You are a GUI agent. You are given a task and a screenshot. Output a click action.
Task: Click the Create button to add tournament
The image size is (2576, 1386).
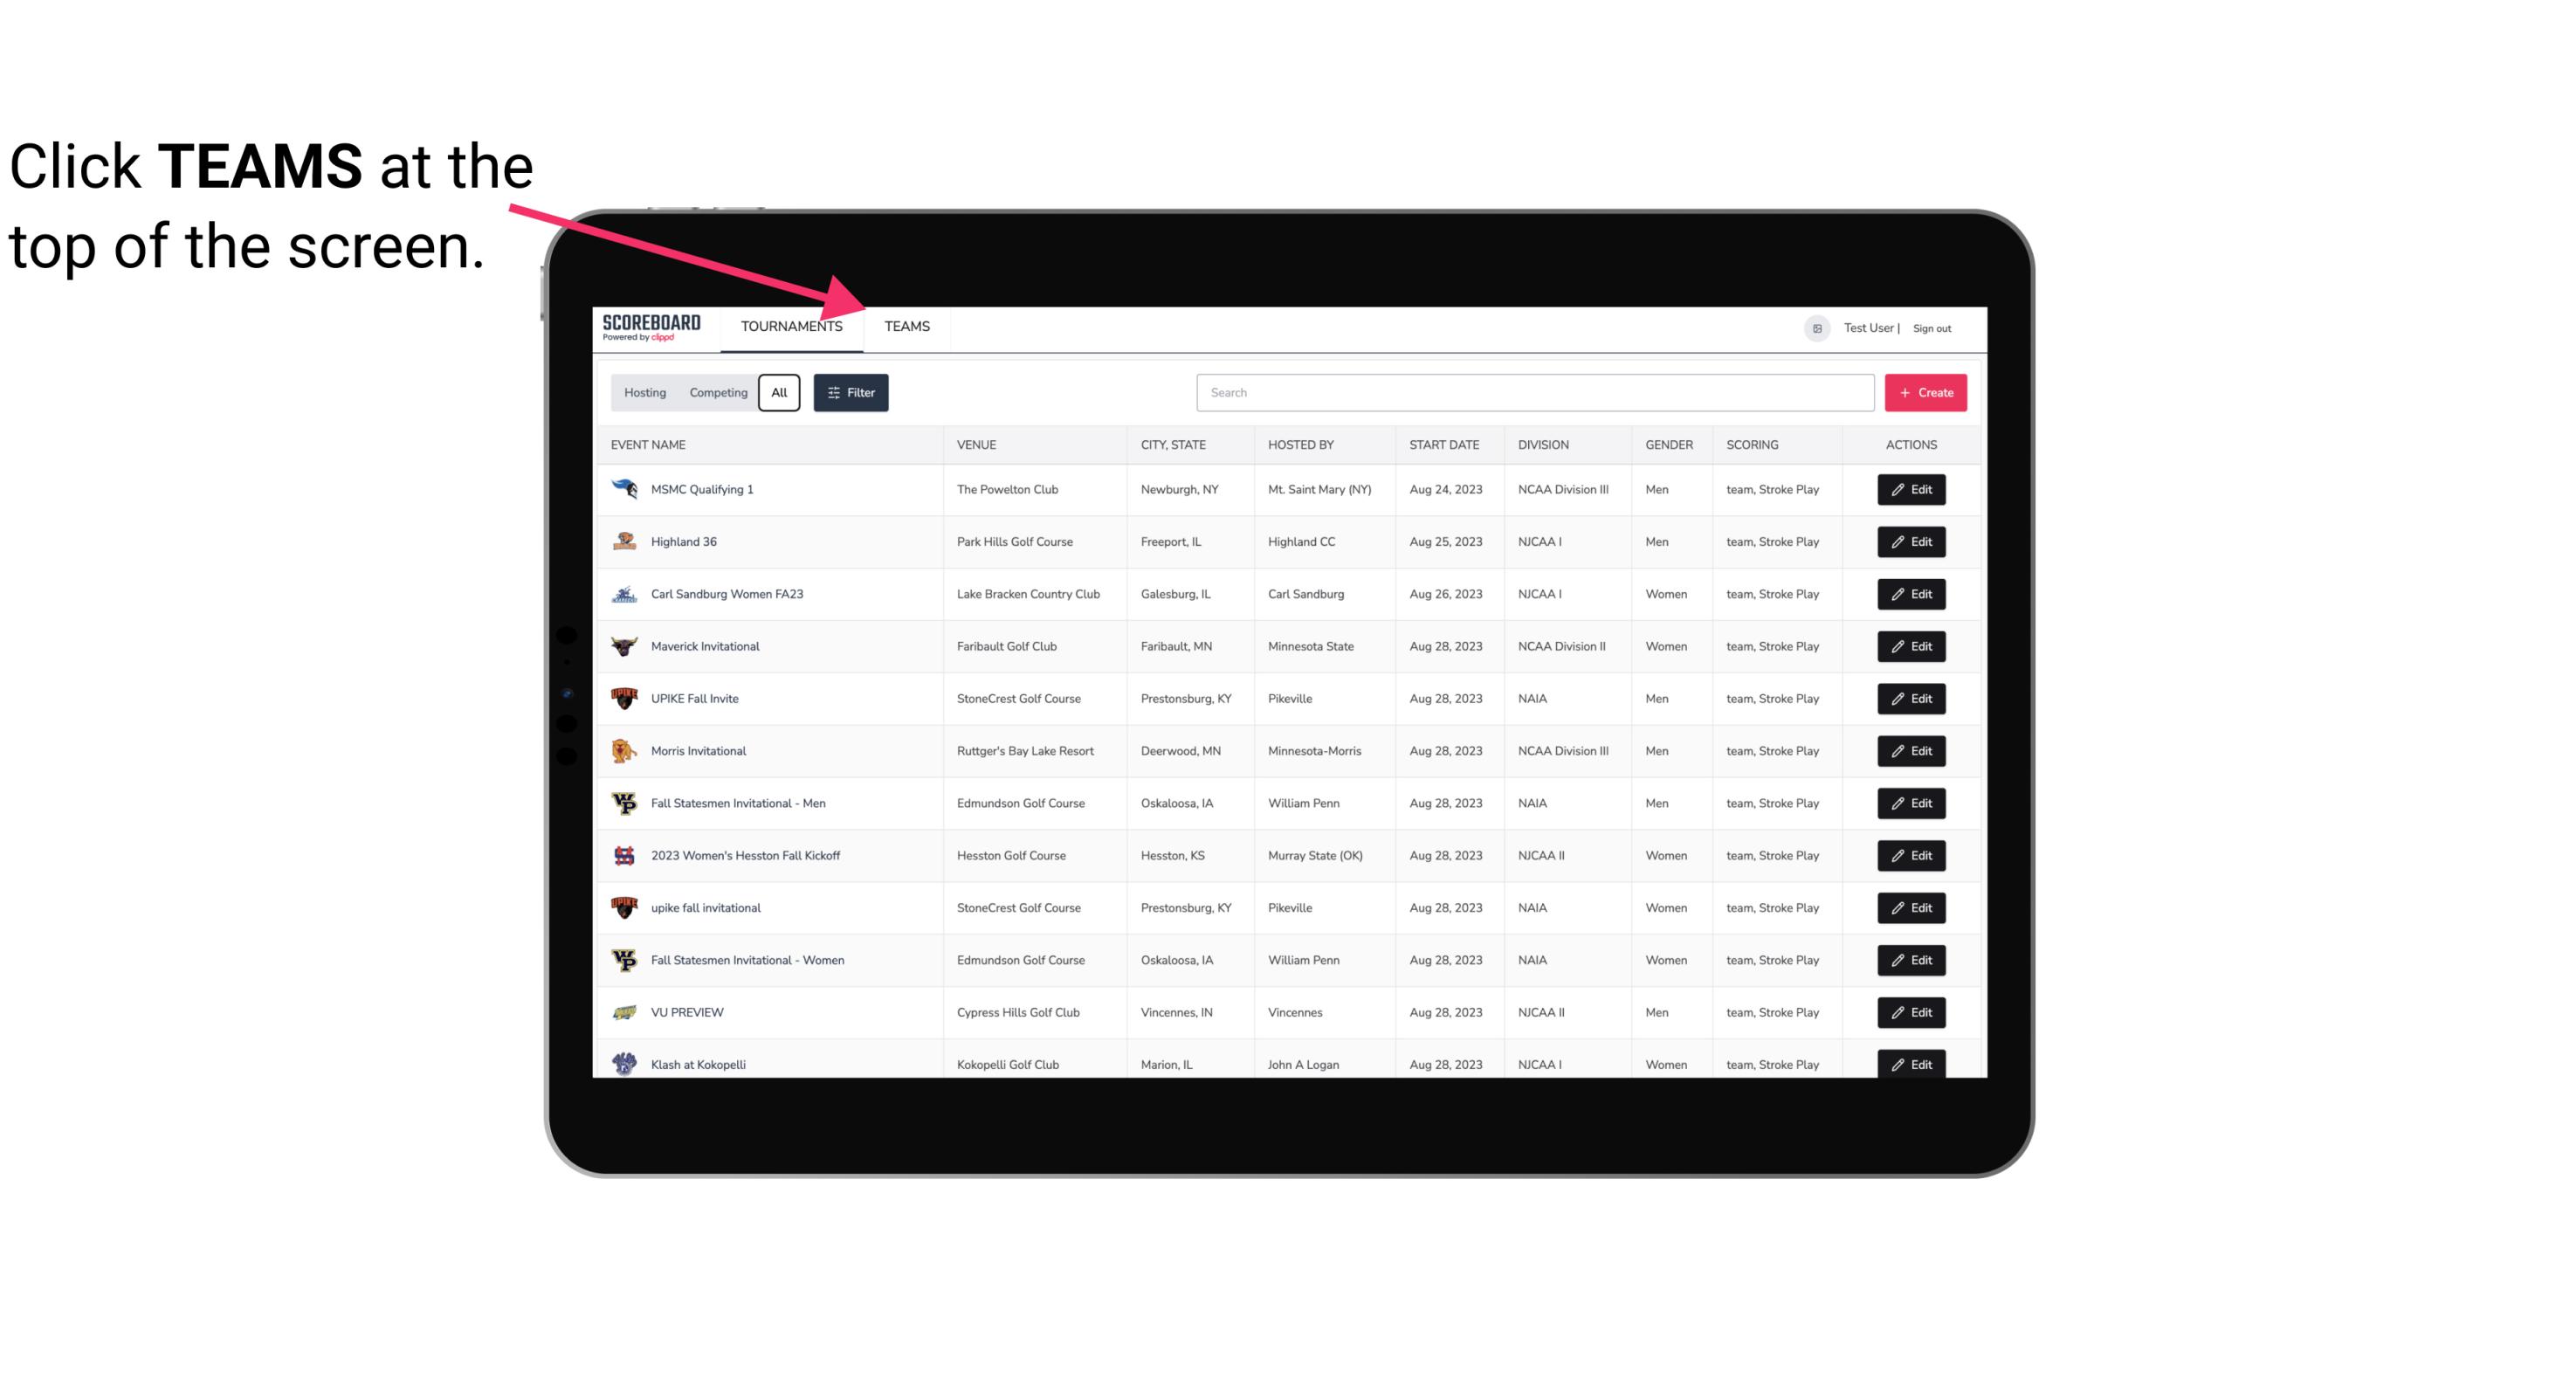(x=1925, y=393)
